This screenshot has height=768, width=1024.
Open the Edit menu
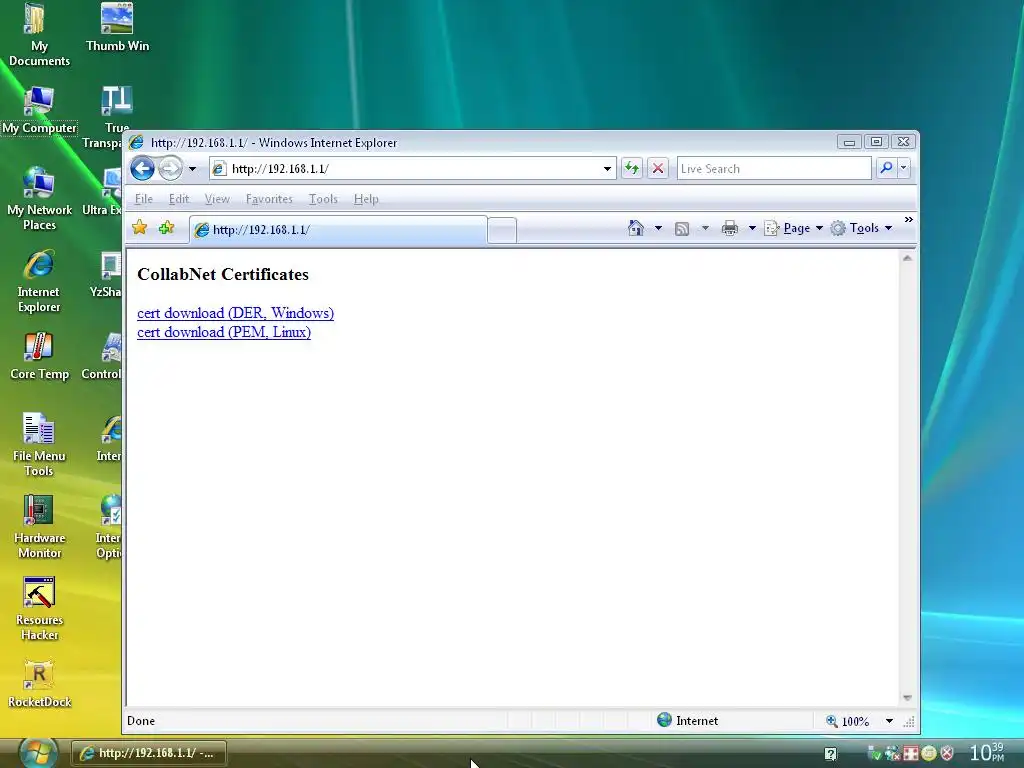pos(178,199)
